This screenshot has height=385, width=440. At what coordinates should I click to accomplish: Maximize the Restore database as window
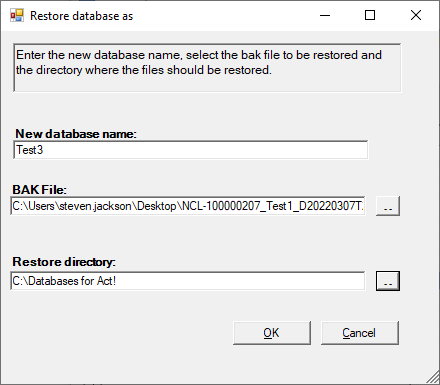click(370, 15)
